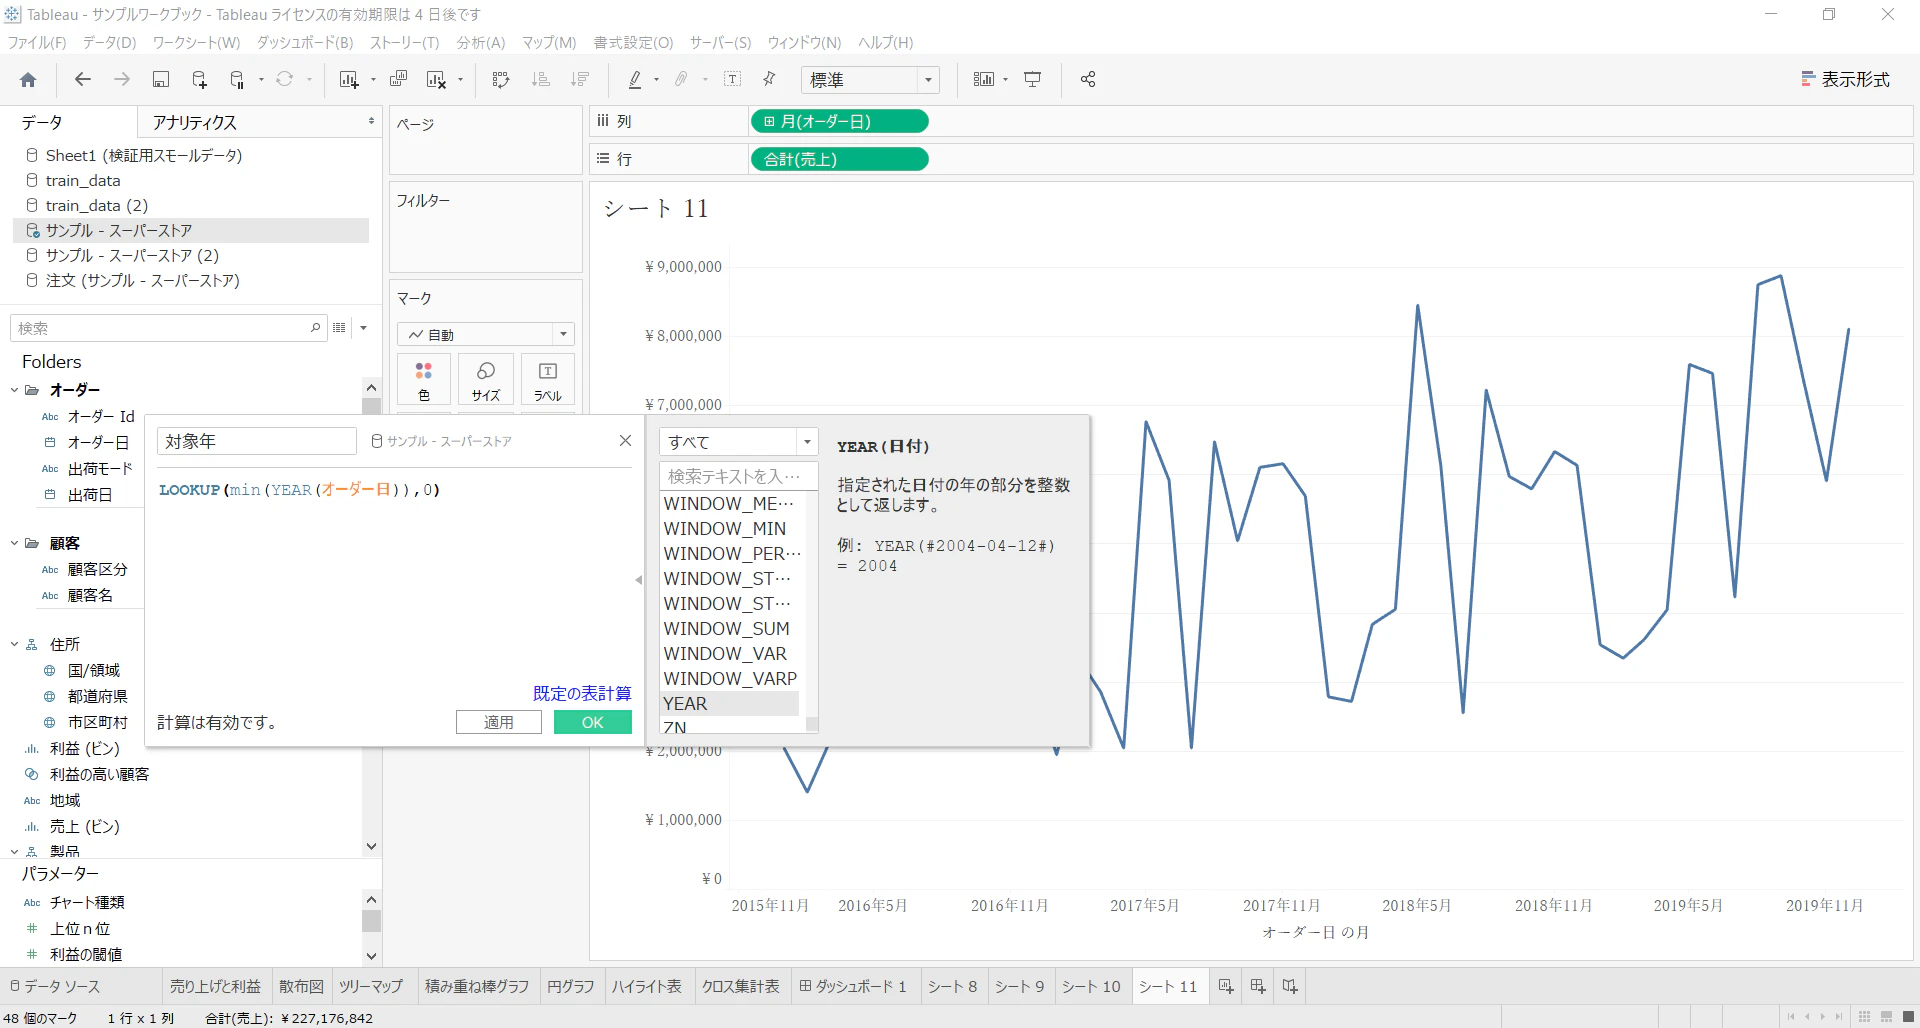Click the add new data source icon
Screen dimensions: 1920x1028
[199, 80]
